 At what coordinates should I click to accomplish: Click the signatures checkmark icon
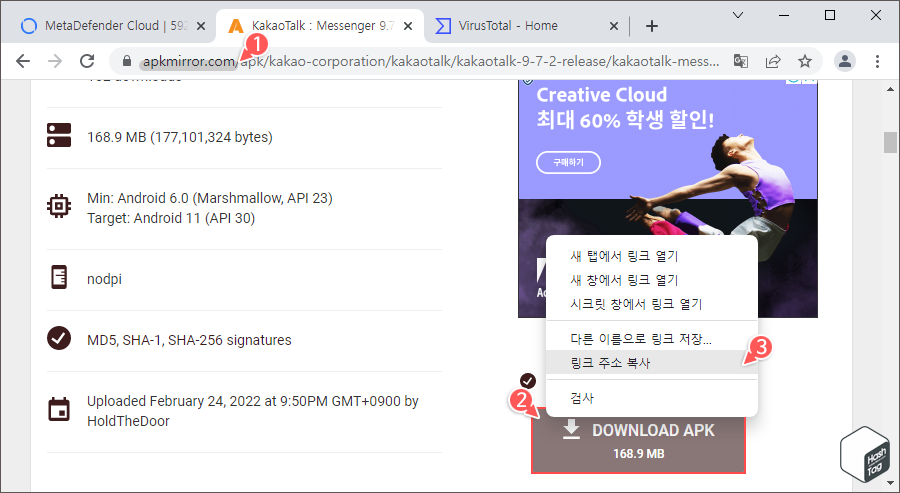coord(59,339)
